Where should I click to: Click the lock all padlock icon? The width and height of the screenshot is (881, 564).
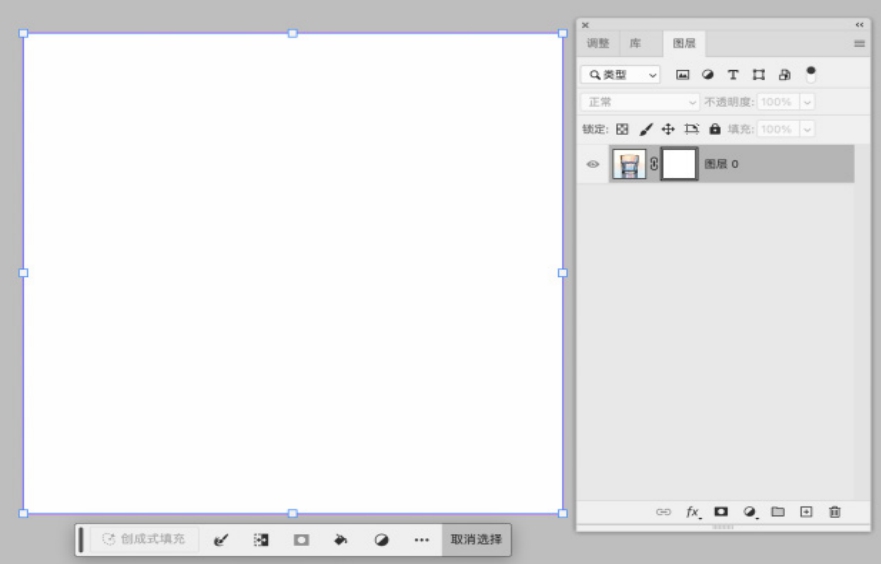point(715,129)
